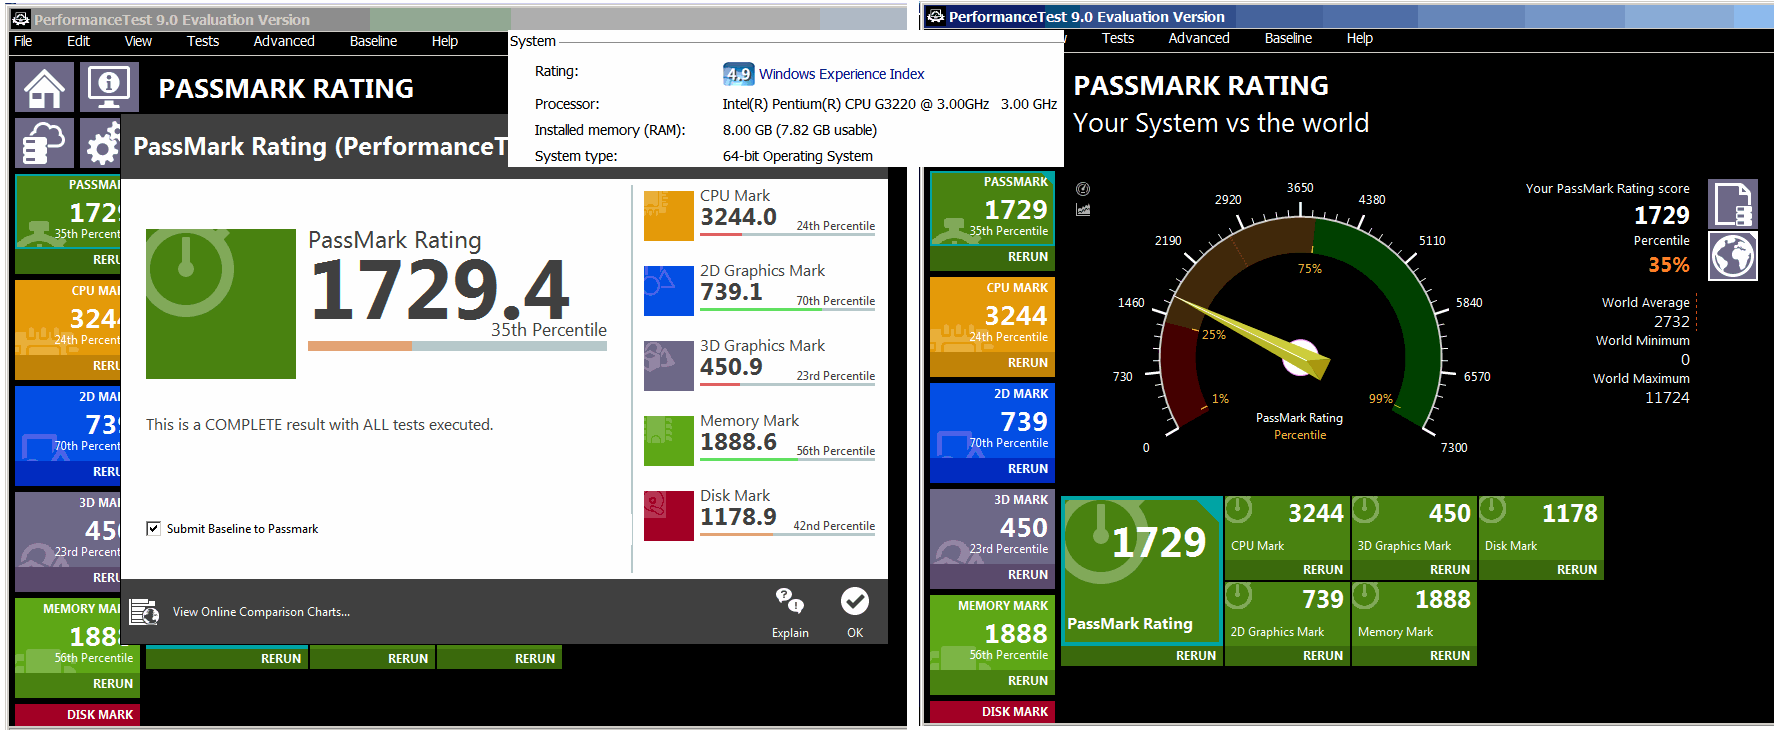Viewport: 1774px width, 730px height.
Task: Click the large green PassMark stopwatch icon
Action: pyautogui.click(x=221, y=304)
